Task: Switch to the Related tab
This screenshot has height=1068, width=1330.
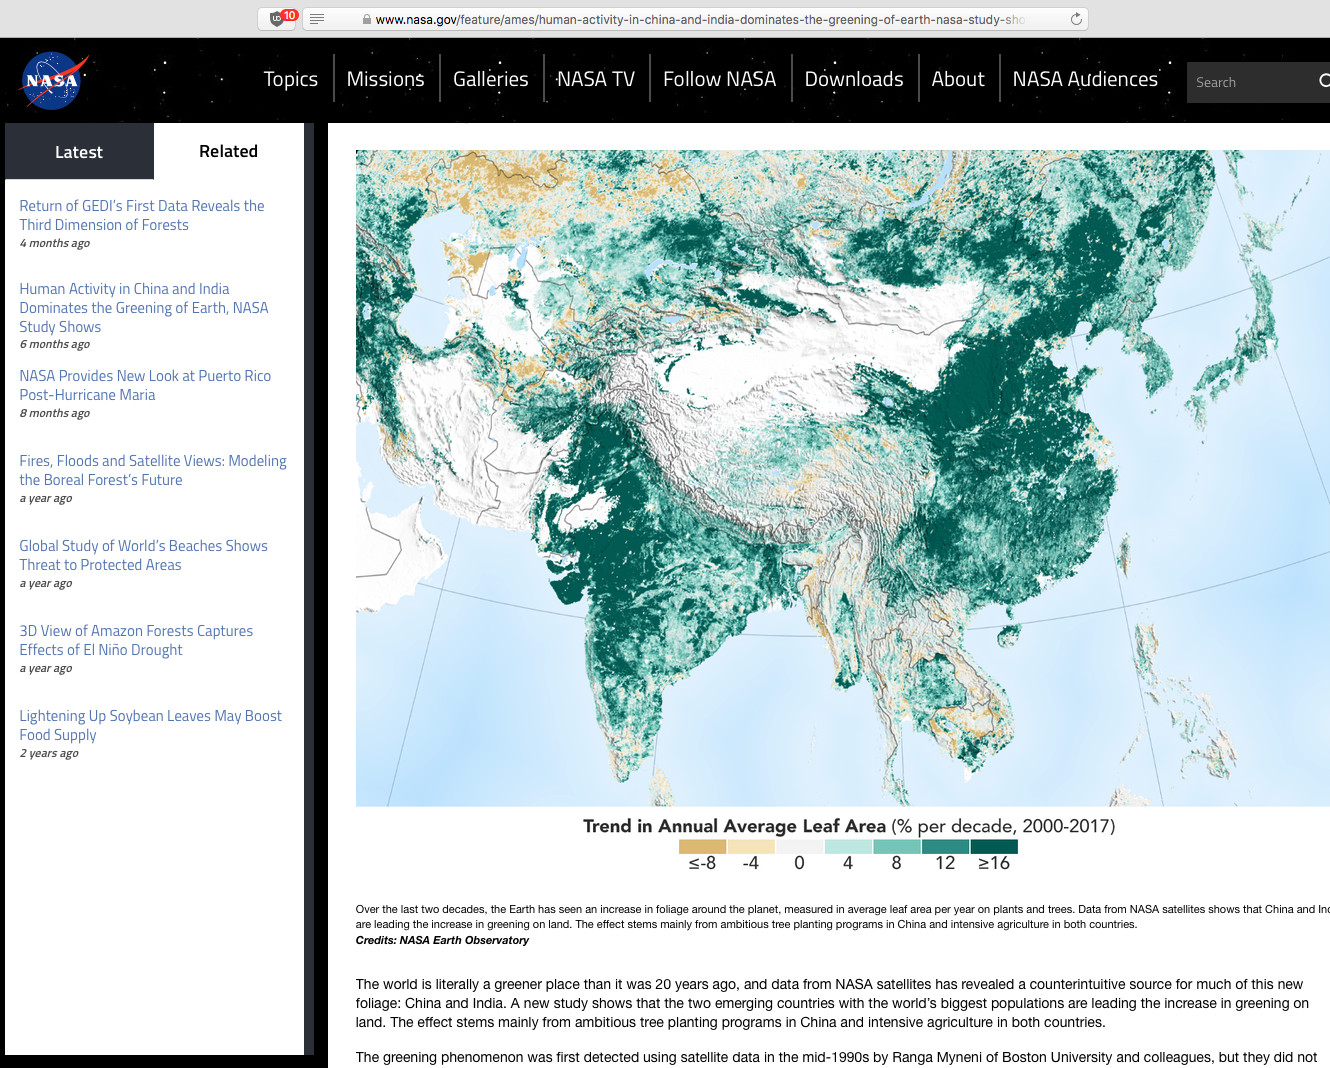Action: point(228,152)
